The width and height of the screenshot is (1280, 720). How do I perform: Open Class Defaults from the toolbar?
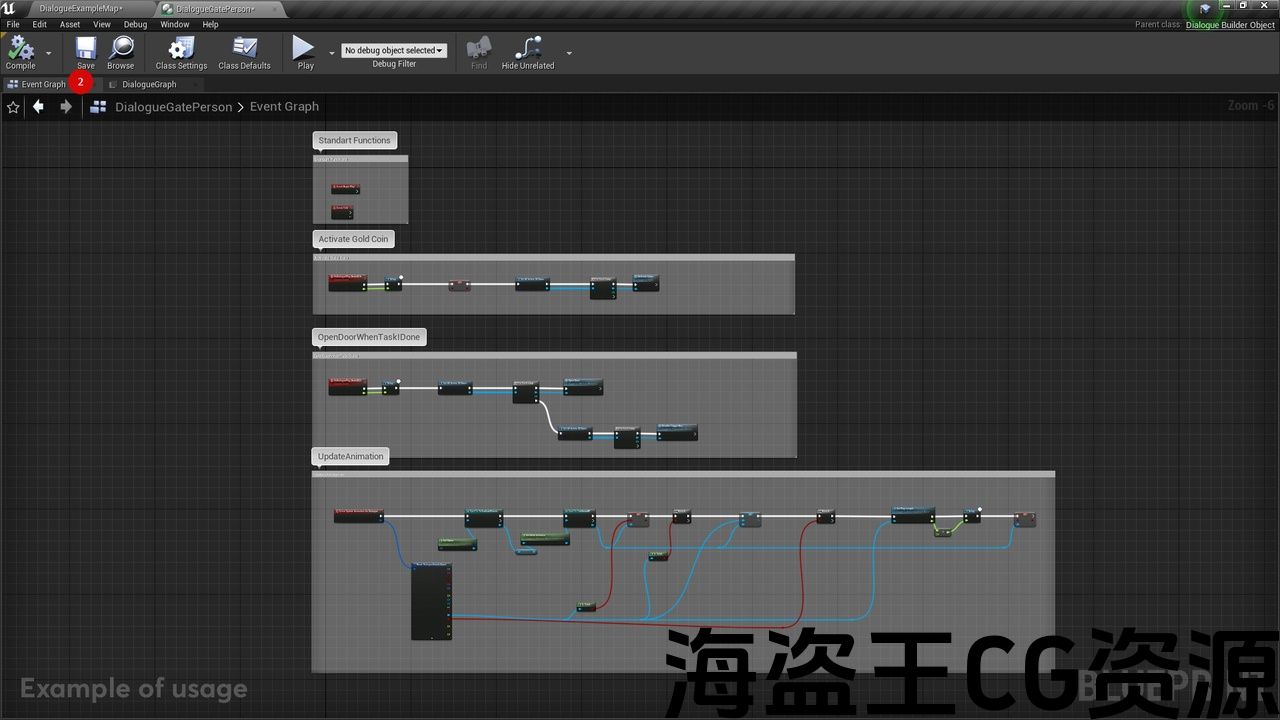[244, 48]
